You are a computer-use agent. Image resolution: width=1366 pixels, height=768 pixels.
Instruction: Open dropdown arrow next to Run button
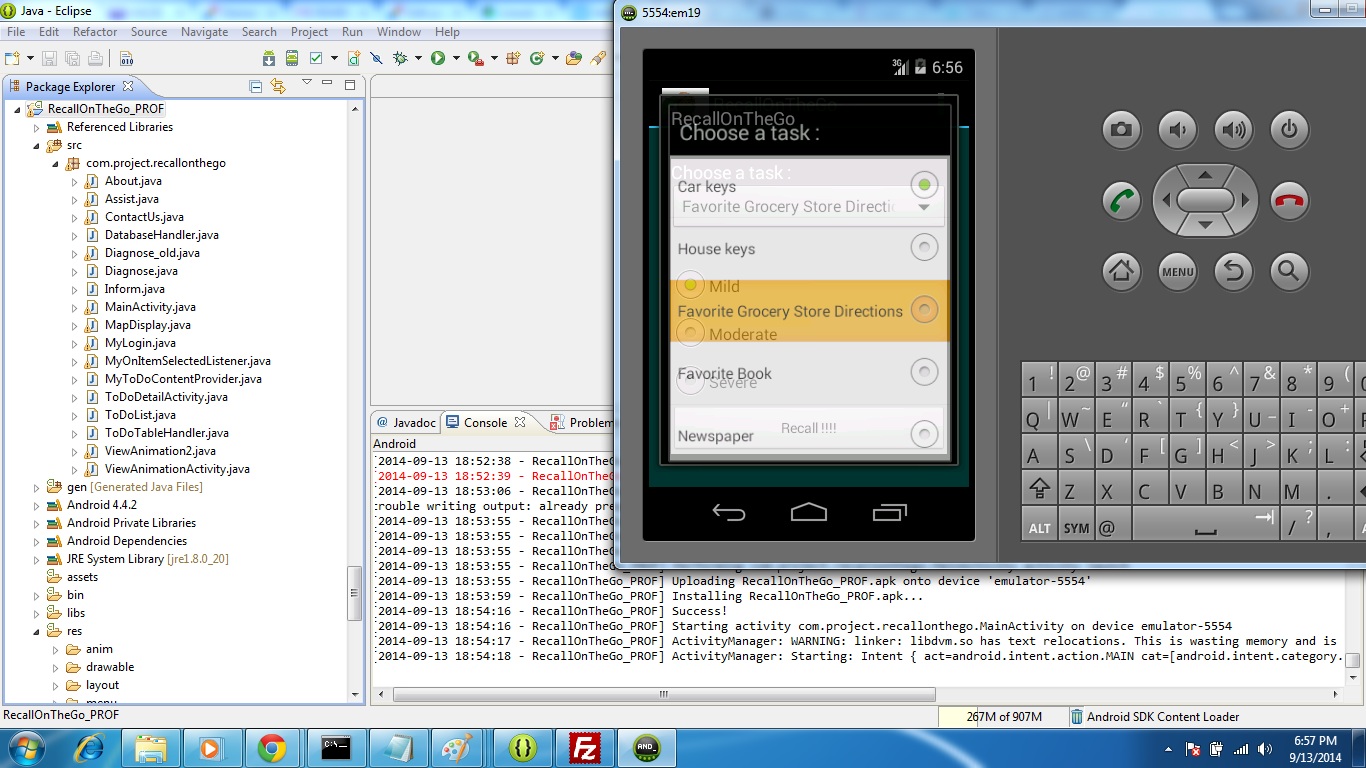pyautogui.click(x=456, y=58)
